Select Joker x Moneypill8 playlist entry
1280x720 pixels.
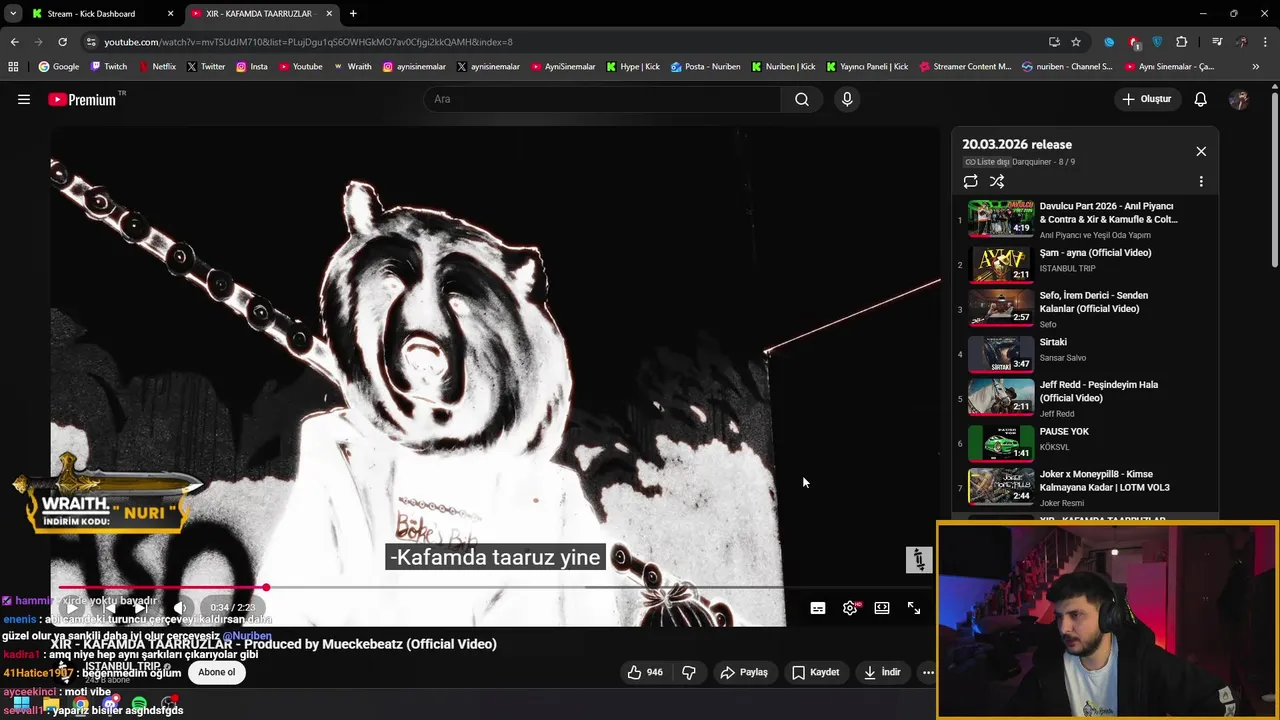pyautogui.click(x=1084, y=488)
